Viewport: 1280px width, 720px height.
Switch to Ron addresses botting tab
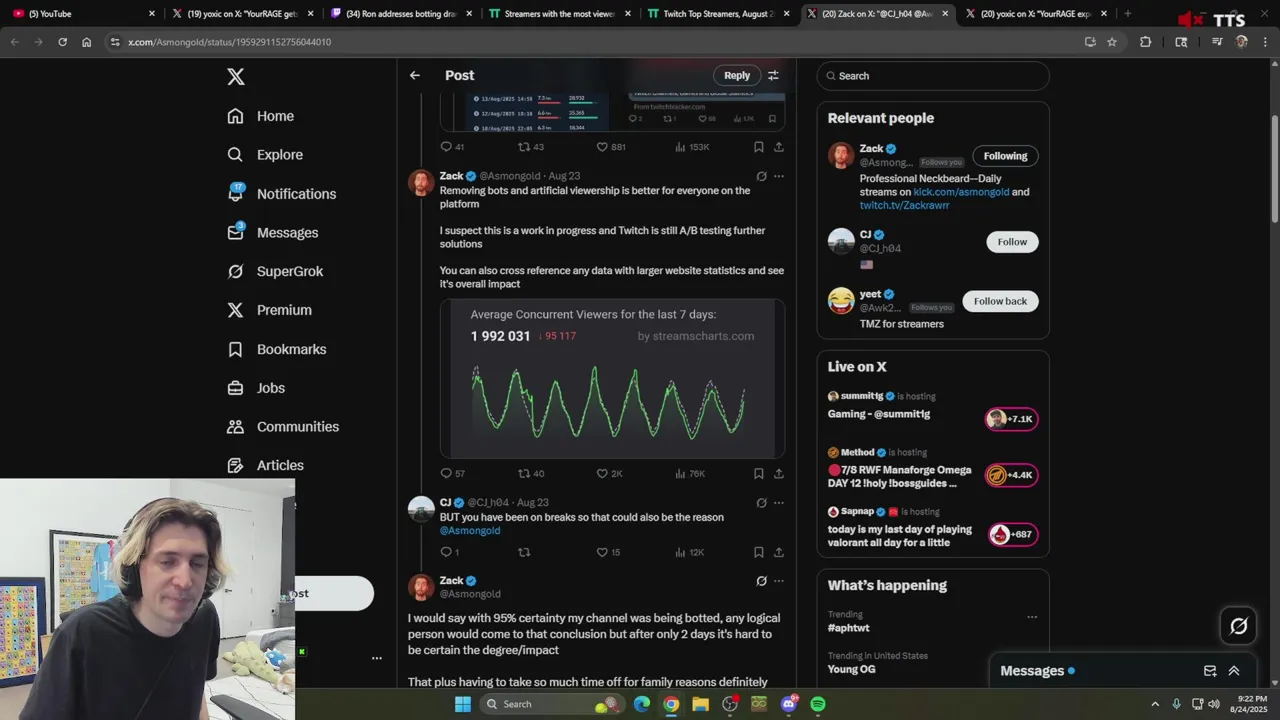(x=403, y=14)
